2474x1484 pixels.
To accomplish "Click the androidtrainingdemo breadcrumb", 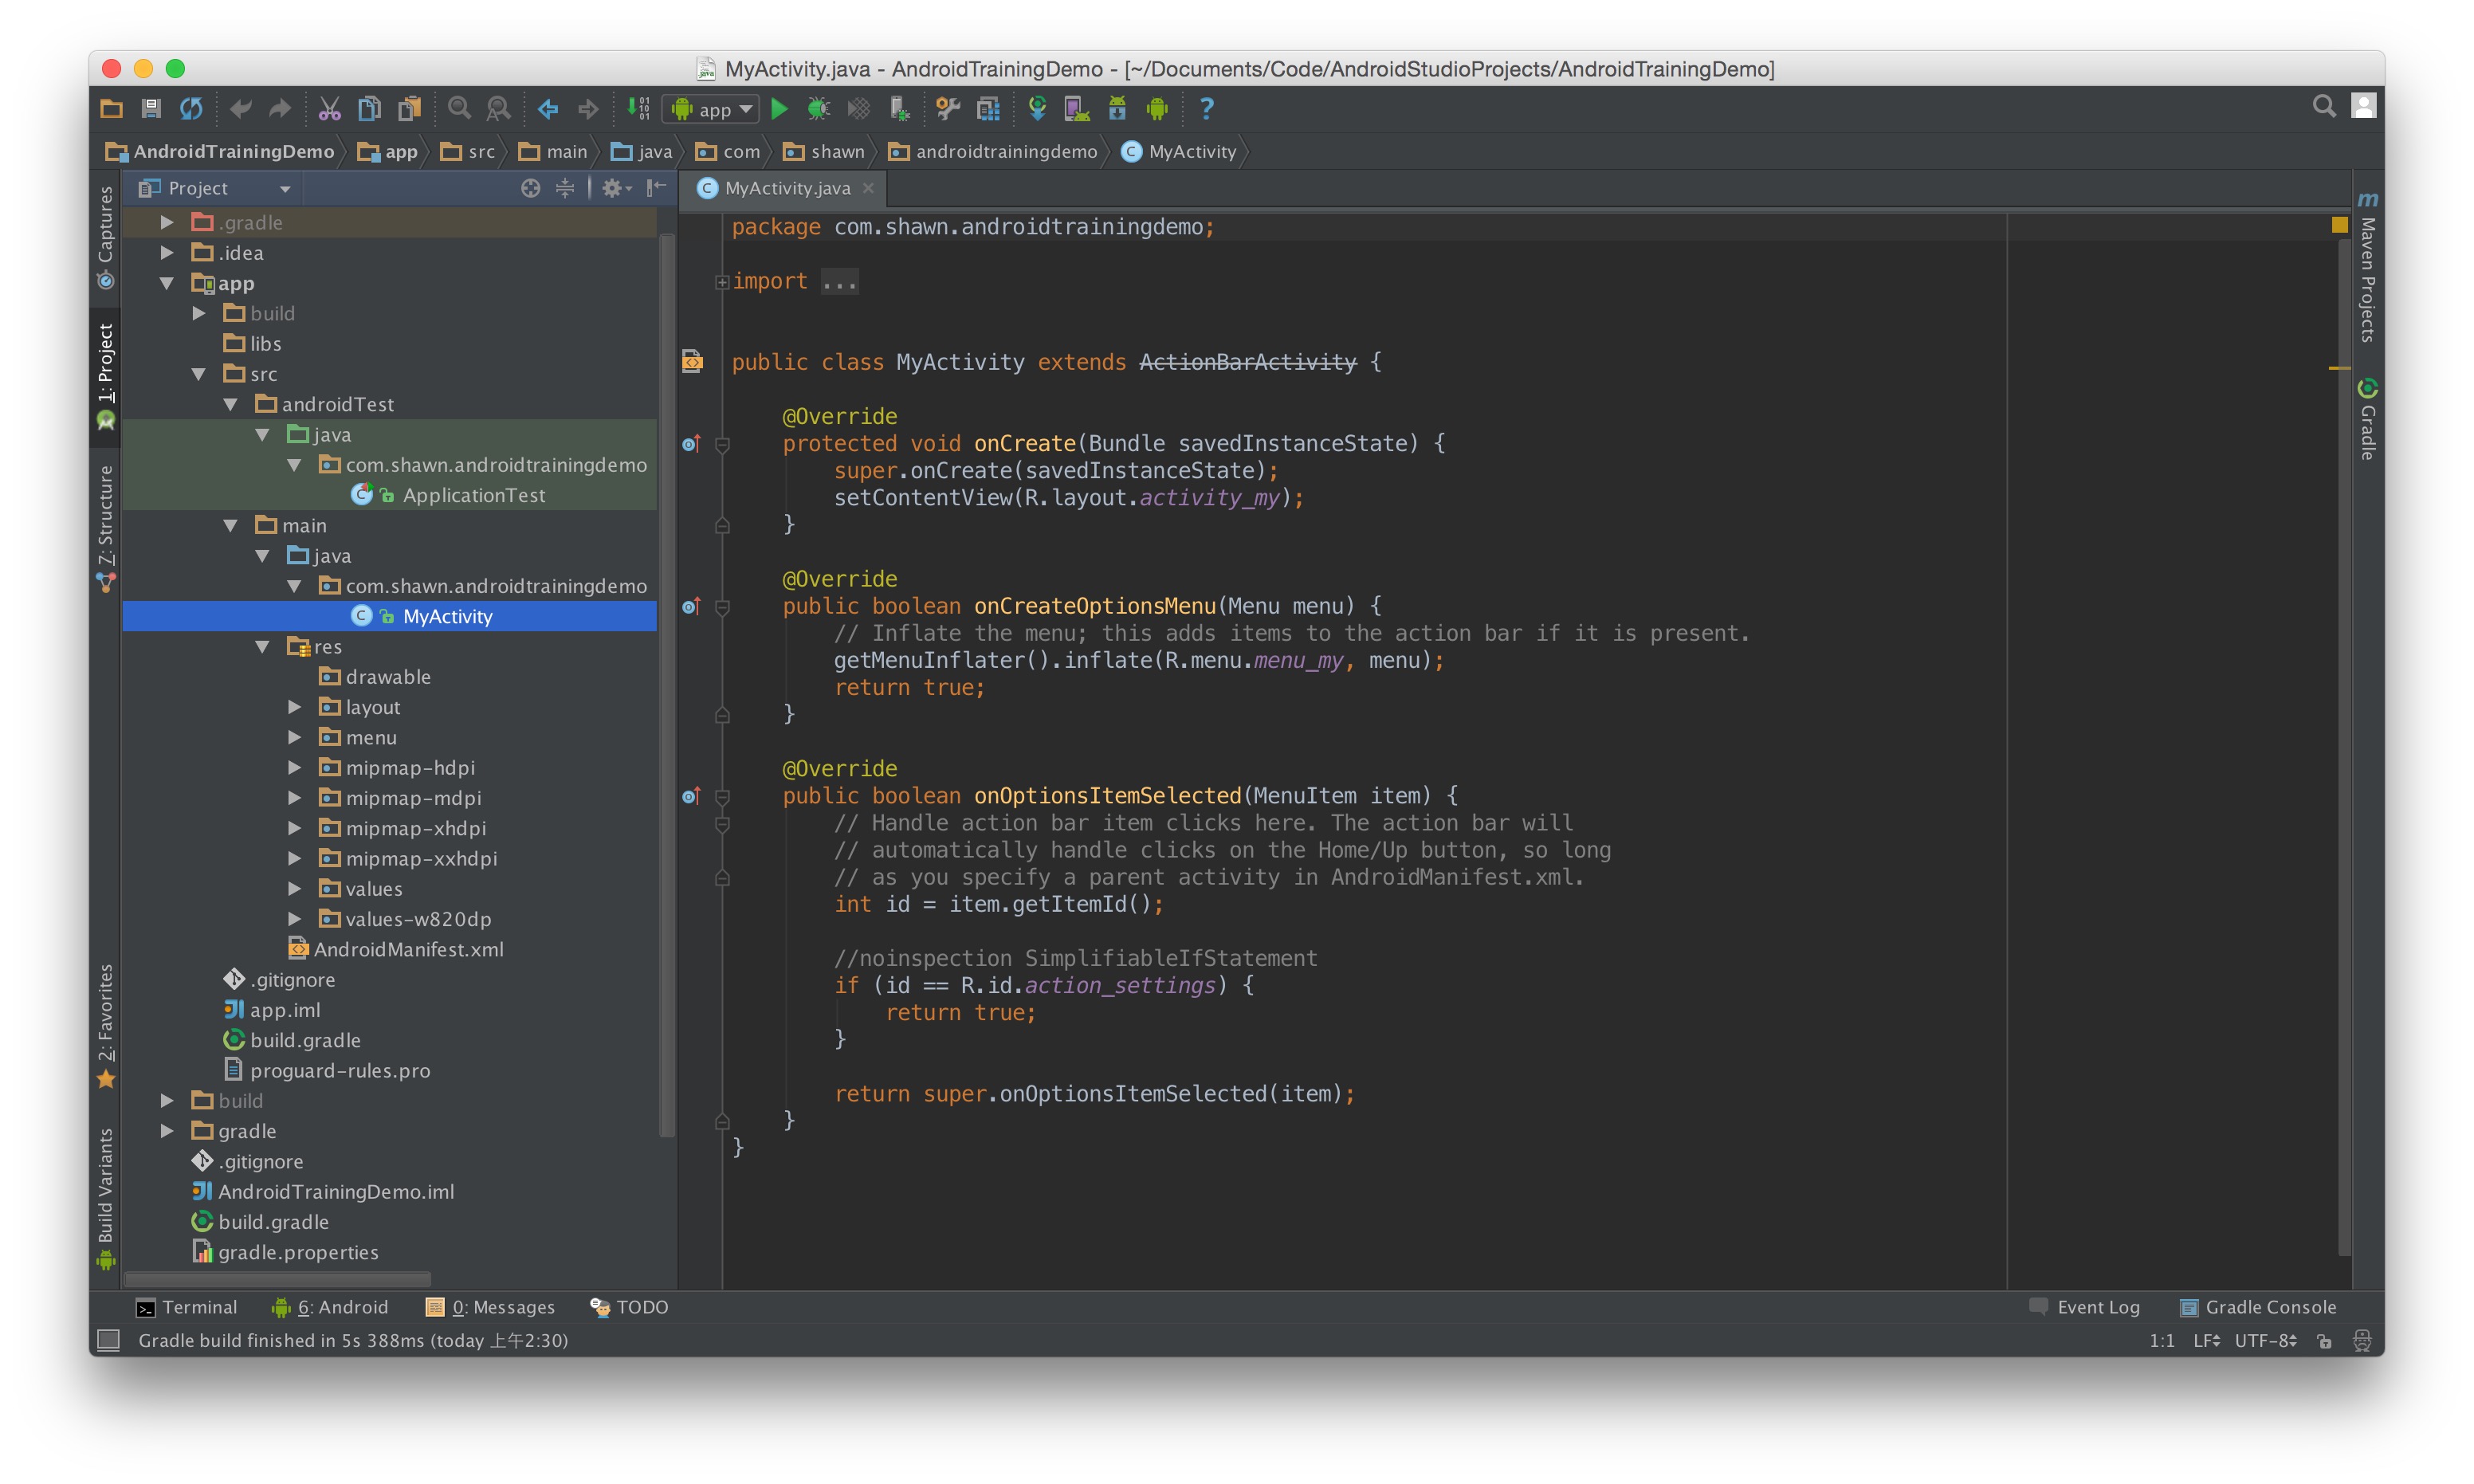I will pos(994,151).
